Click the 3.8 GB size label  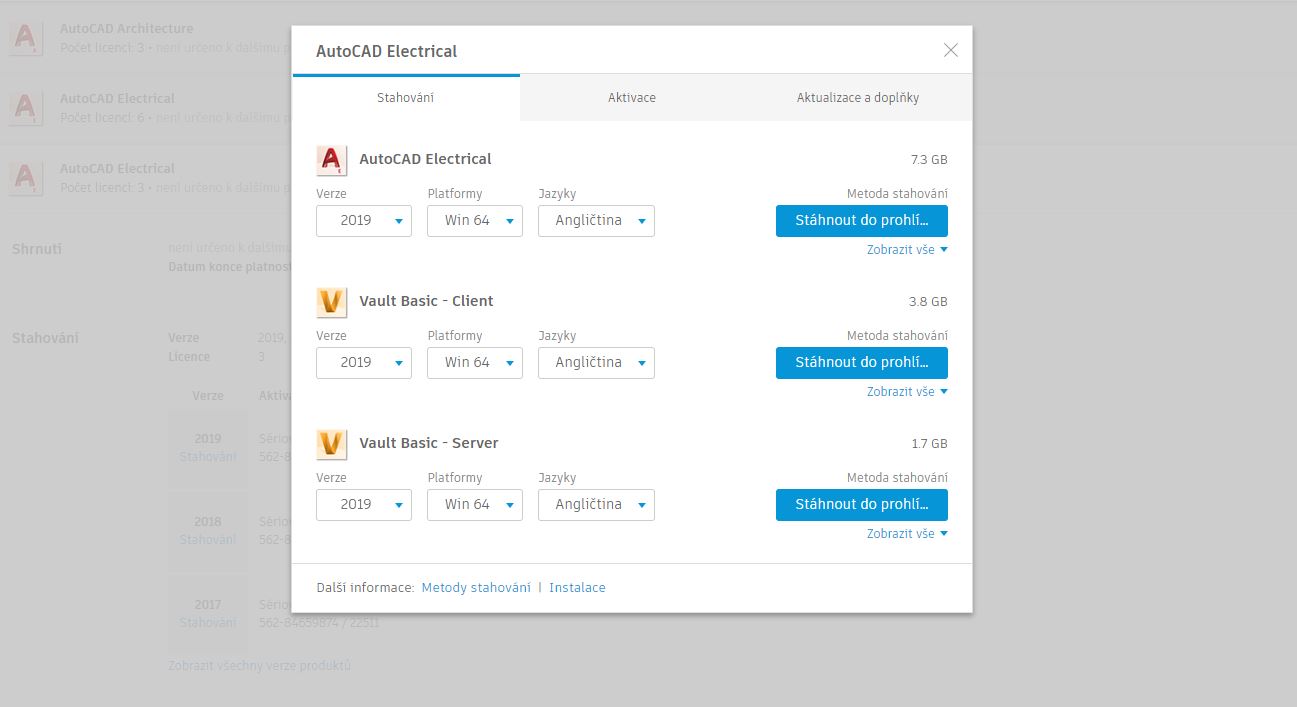click(929, 302)
